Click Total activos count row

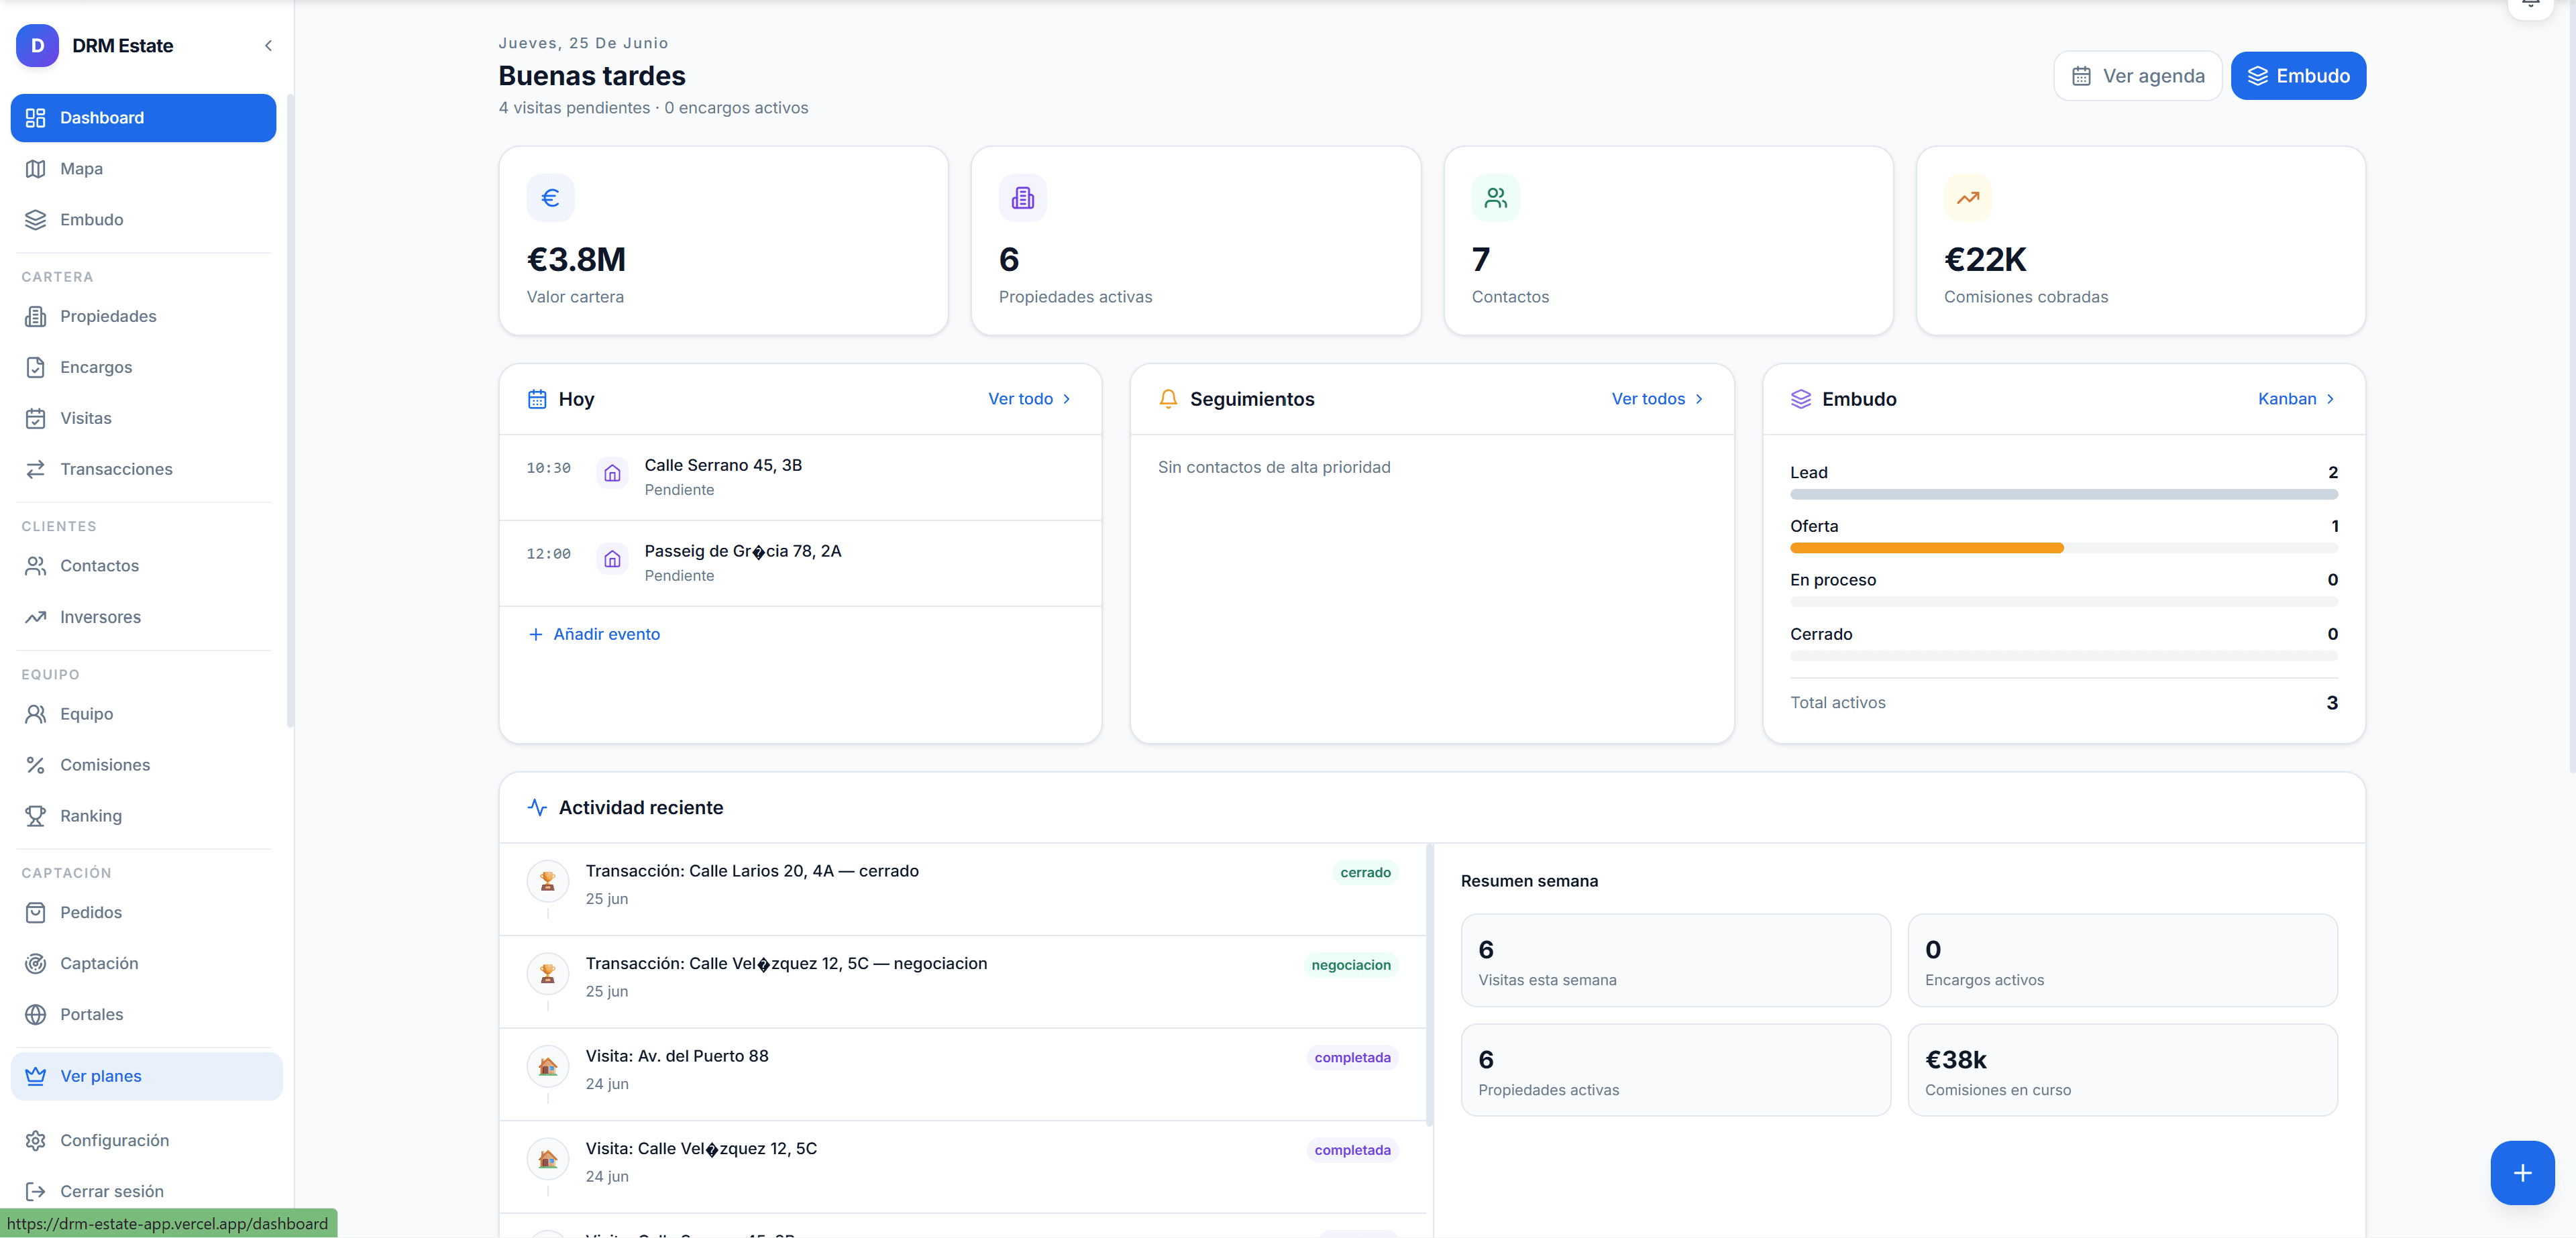(x=2063, y=703)
